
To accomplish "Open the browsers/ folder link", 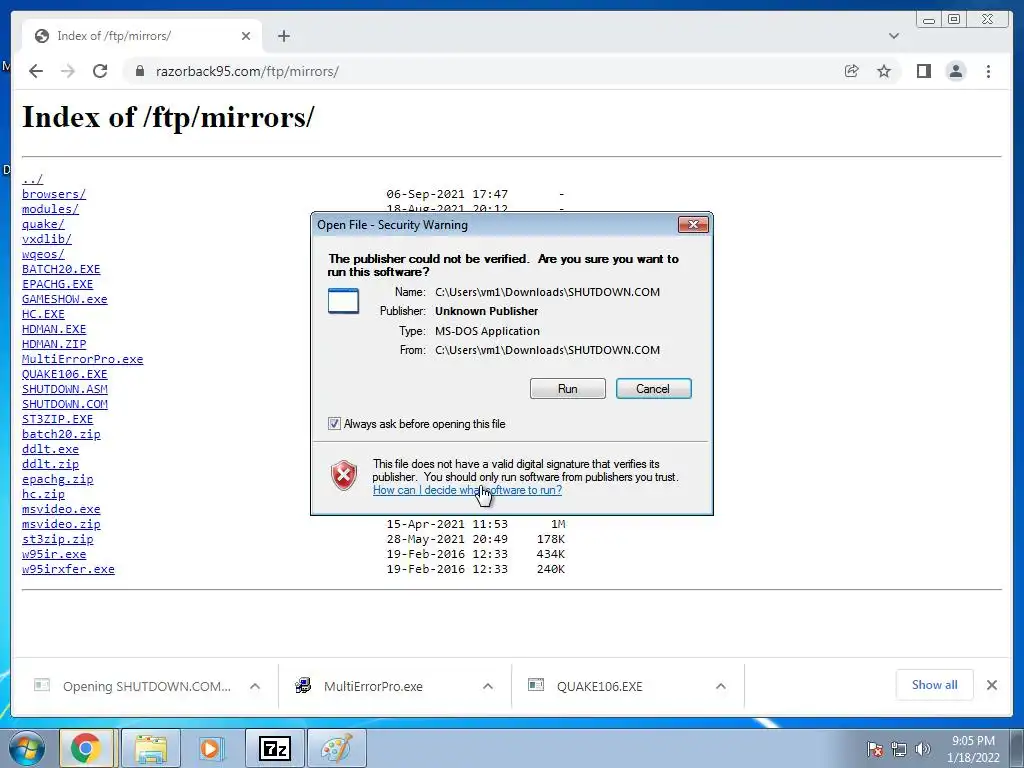I will (54, 194).
